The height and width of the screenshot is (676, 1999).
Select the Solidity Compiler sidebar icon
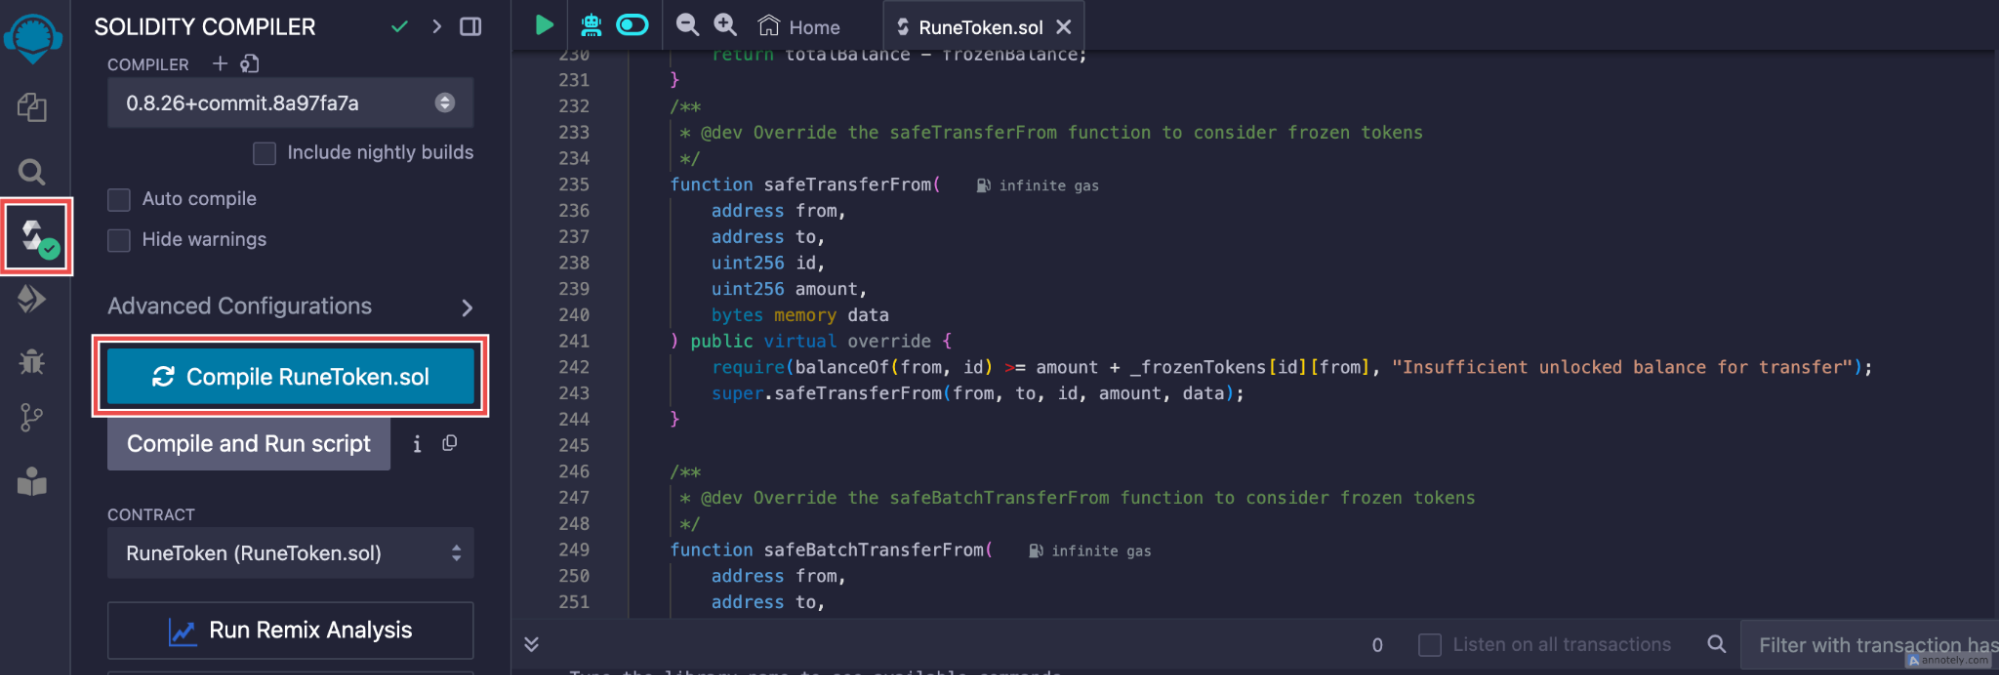click(x=37, y=237)
